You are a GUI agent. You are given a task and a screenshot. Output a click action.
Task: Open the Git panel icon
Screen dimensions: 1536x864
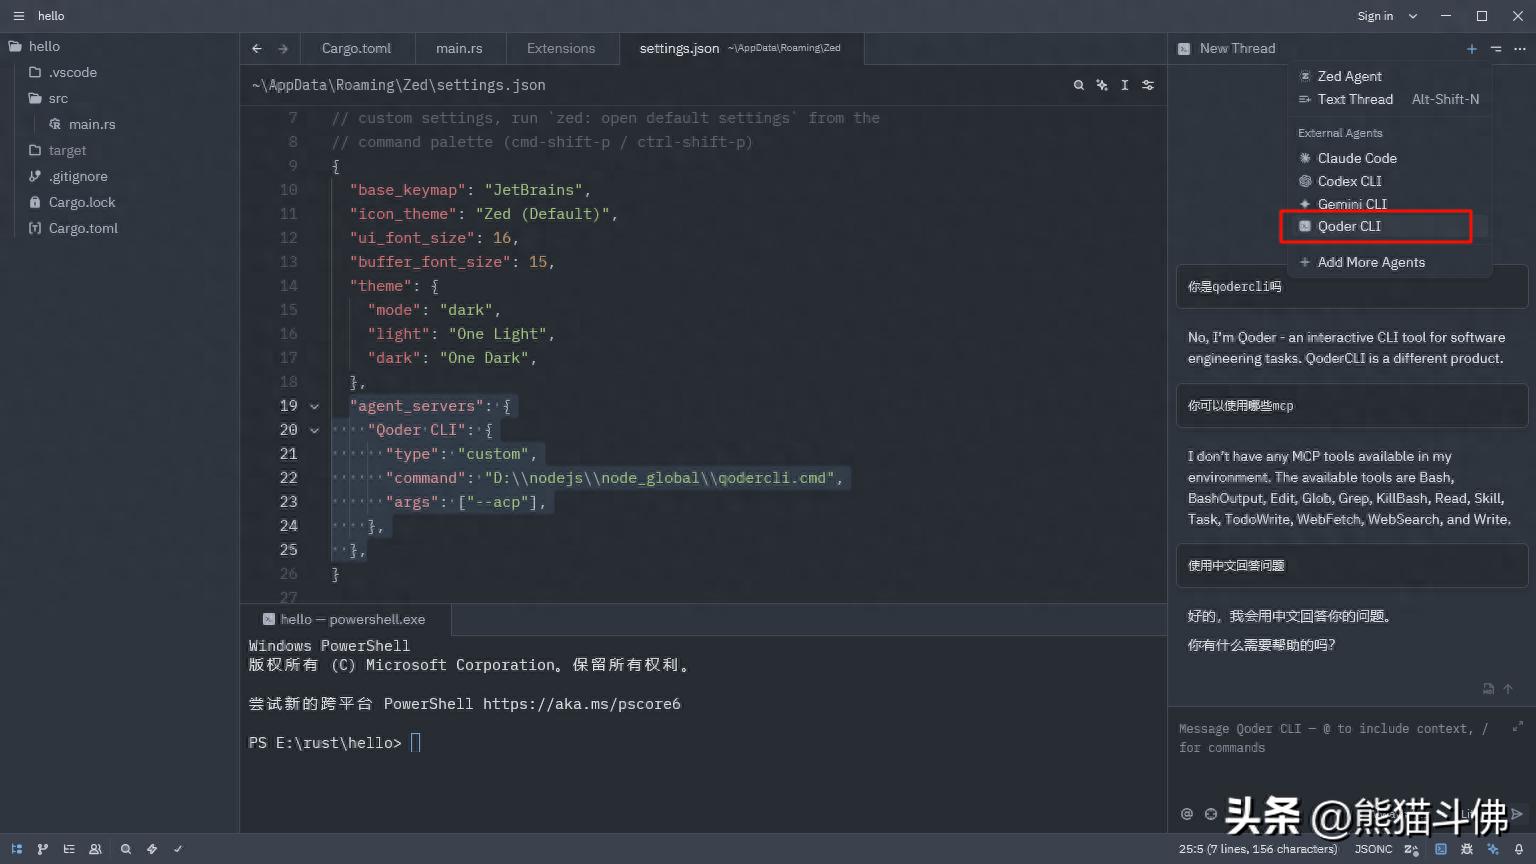coord(43,849)
